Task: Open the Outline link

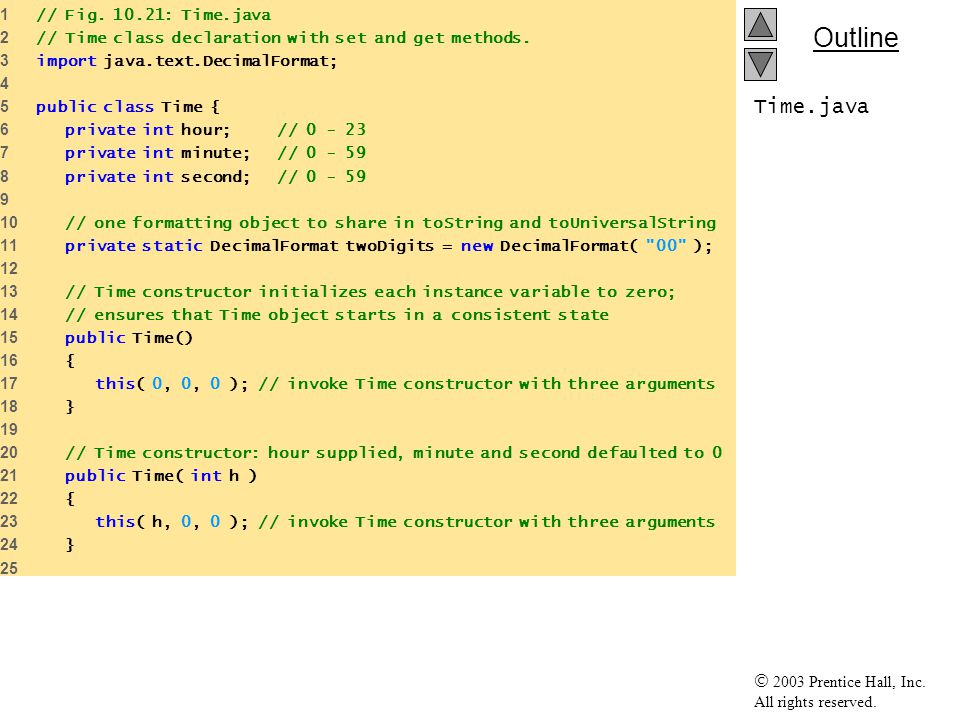Action: 855,38
